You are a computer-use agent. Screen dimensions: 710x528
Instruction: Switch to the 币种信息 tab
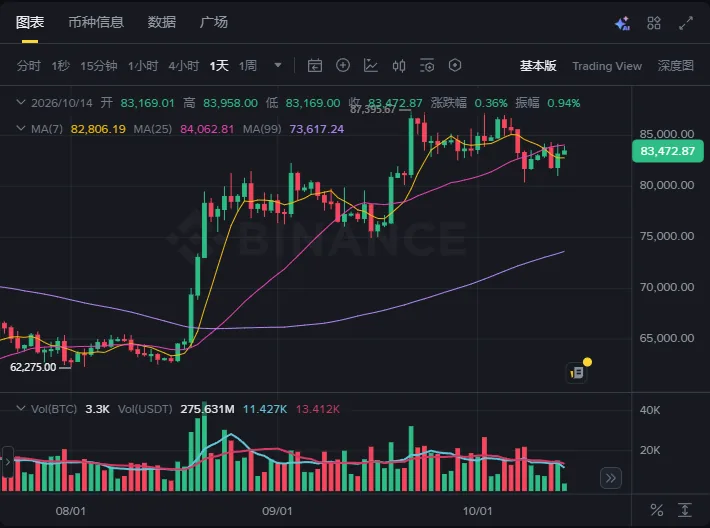[96, 22]
